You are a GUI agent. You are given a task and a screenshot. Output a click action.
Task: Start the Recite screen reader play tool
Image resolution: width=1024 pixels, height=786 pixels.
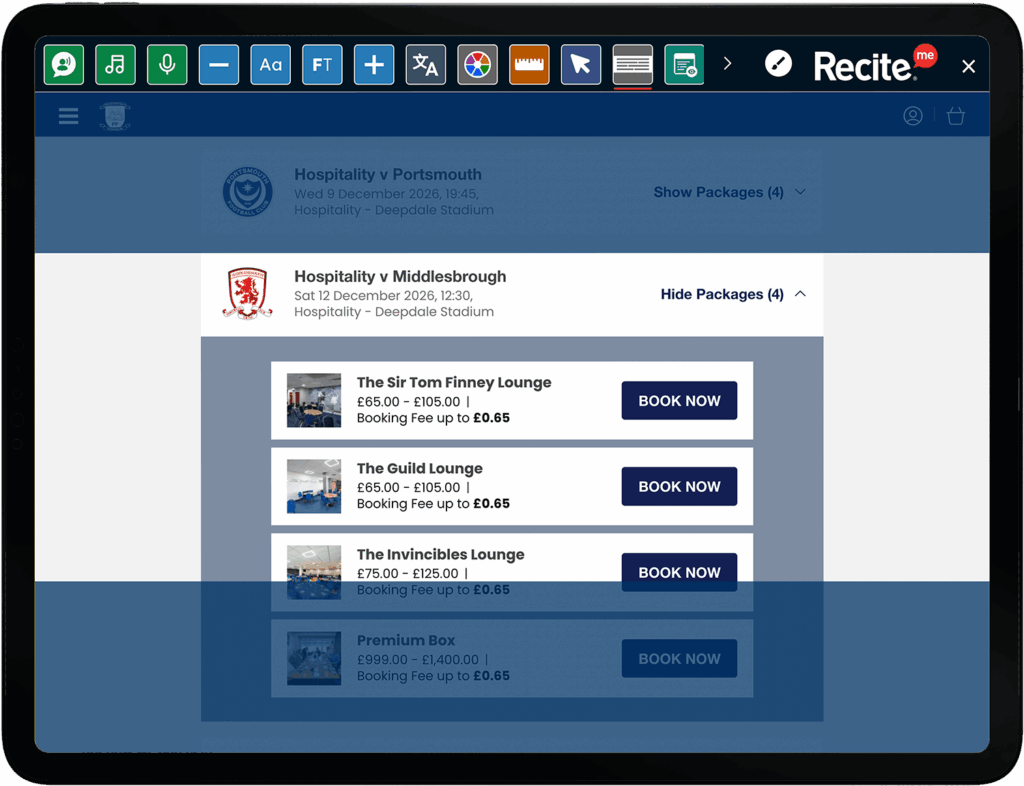pos(64,65)
